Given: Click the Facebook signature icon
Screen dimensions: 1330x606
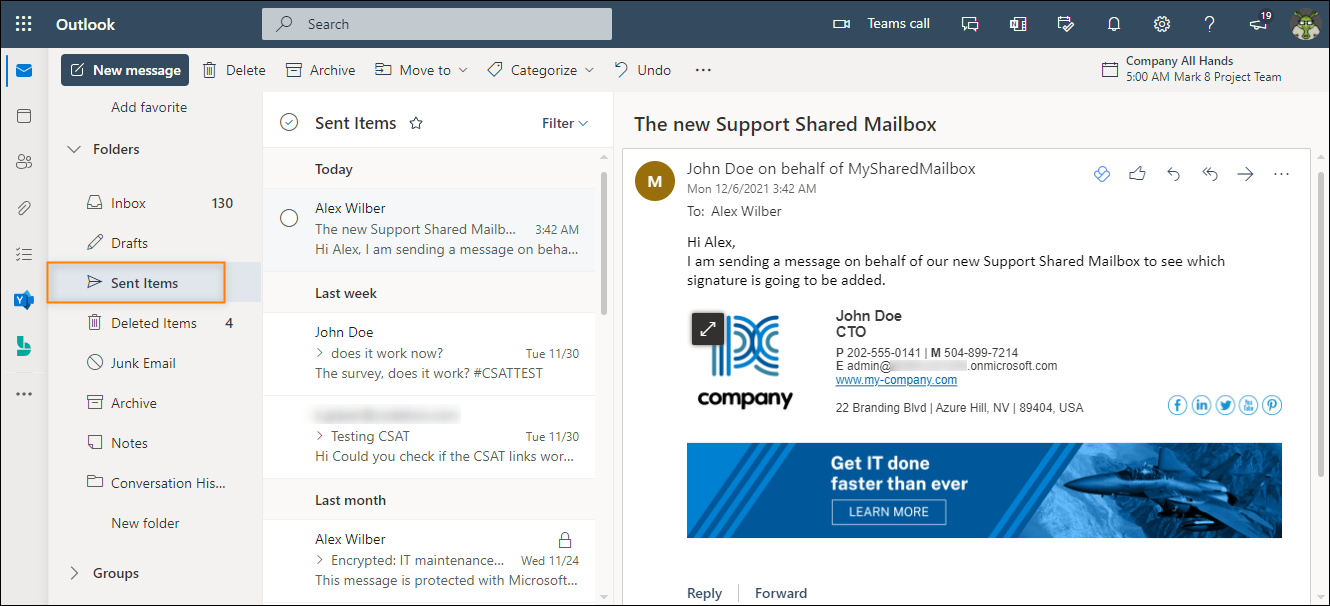Looking at the screenshot, I should pos(1178,405).
